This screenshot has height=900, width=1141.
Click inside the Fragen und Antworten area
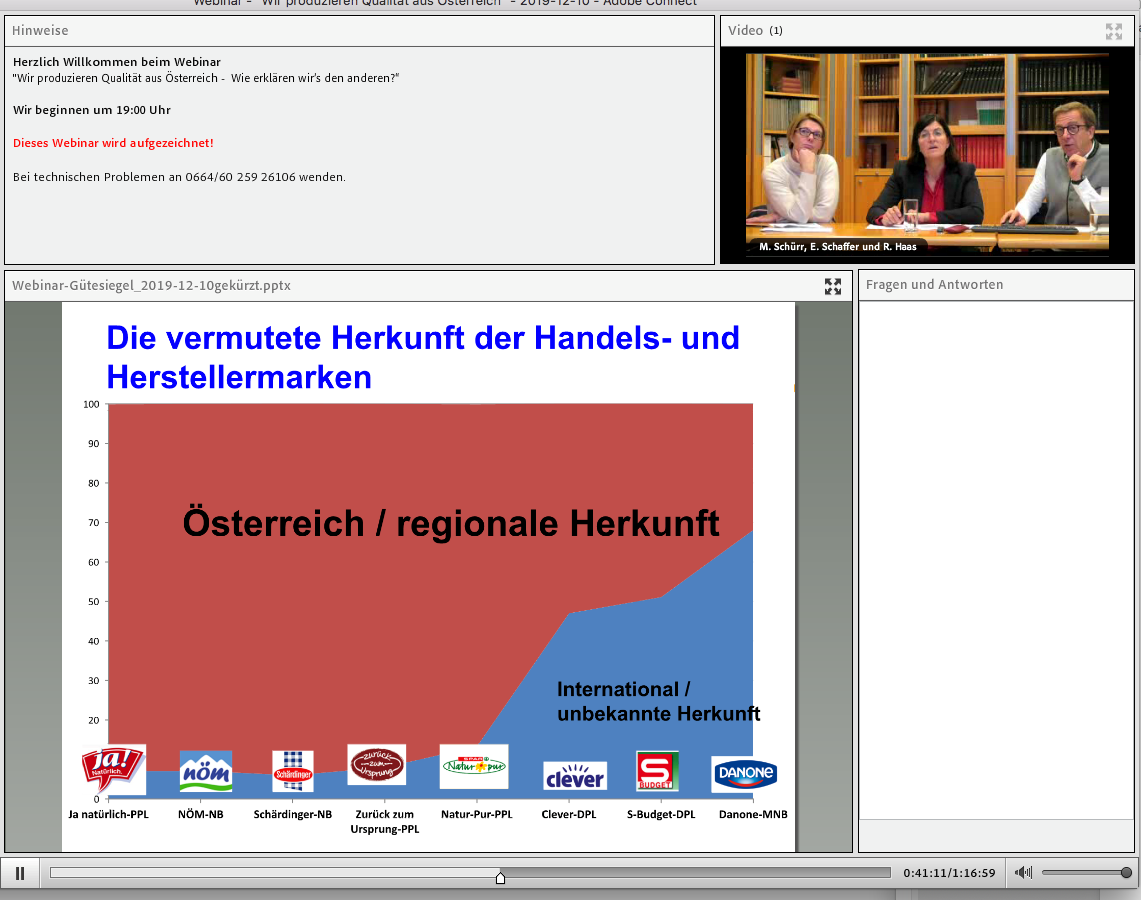coord(995,560)
